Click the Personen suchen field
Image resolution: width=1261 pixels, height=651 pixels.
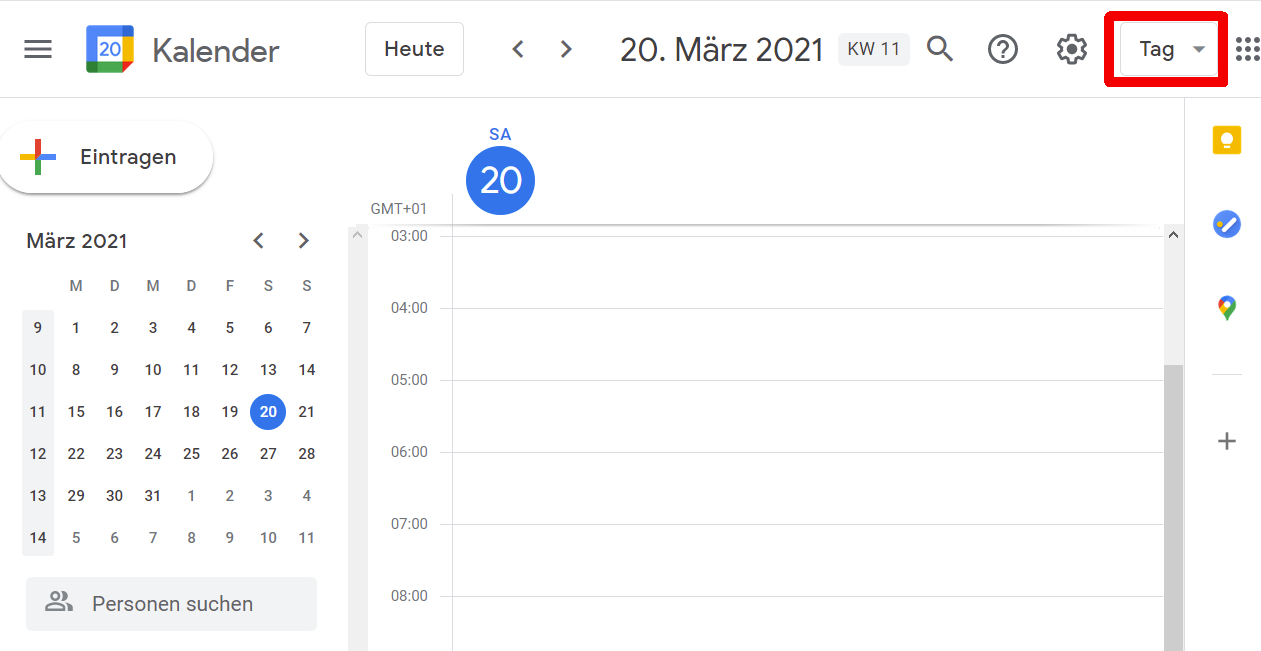tap(171, 604)
